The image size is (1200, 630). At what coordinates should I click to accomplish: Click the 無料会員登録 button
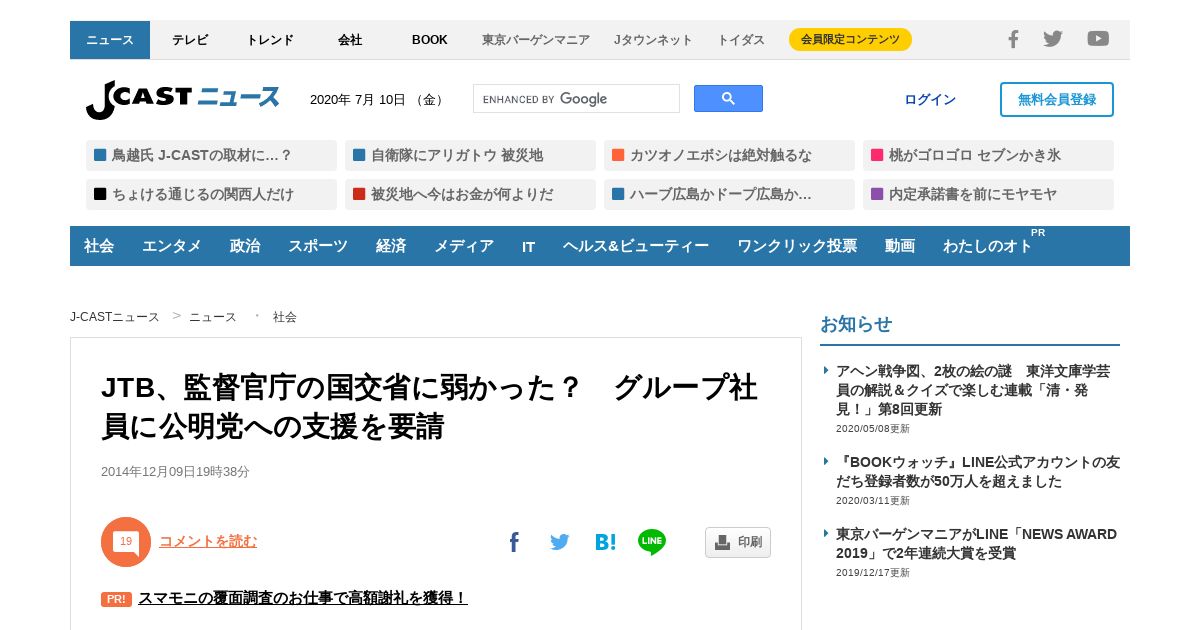click(x=1057, y=100)
